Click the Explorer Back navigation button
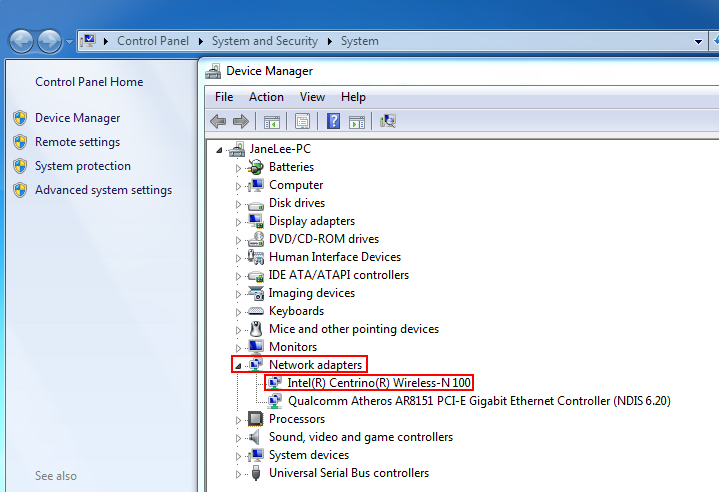This screenshot has height=492, width=719. (x=21, y=42)
